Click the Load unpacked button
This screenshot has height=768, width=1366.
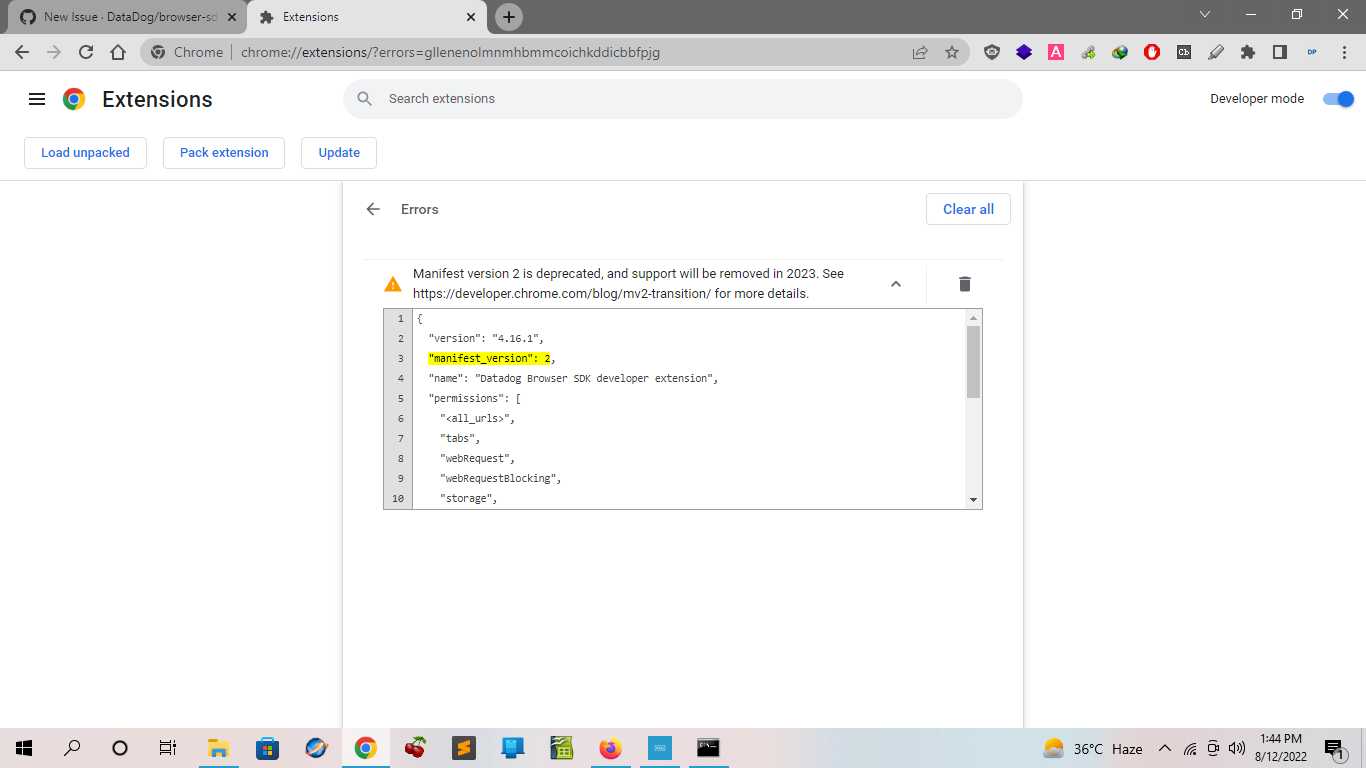point(85,152)
